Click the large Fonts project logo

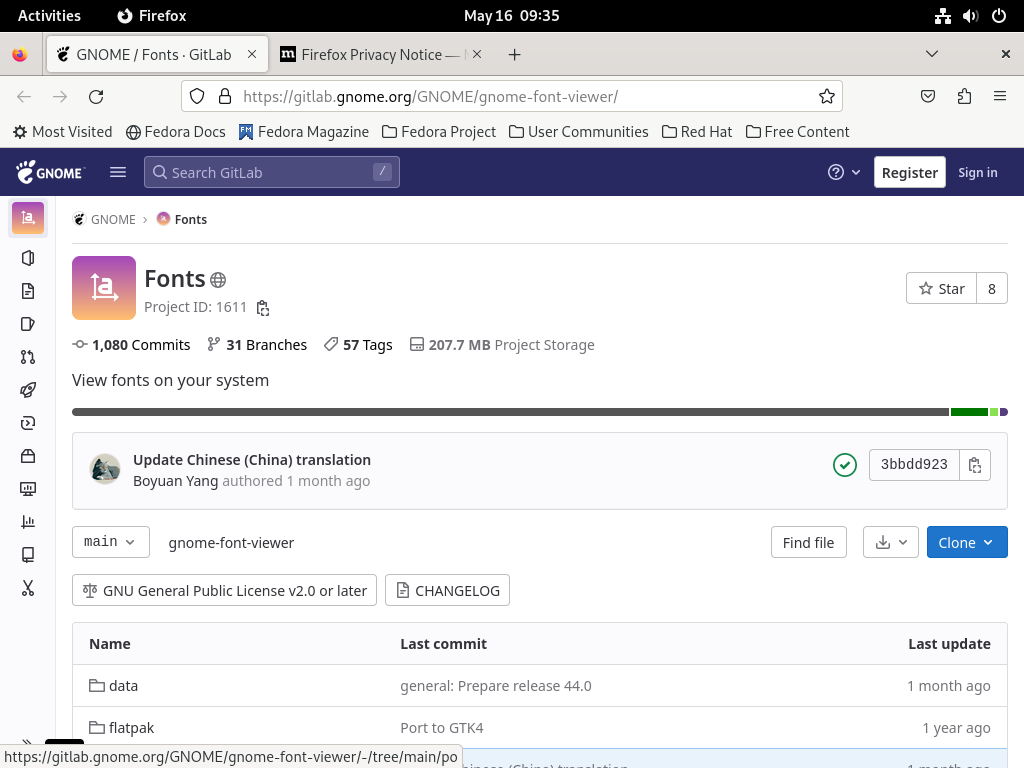104,288
